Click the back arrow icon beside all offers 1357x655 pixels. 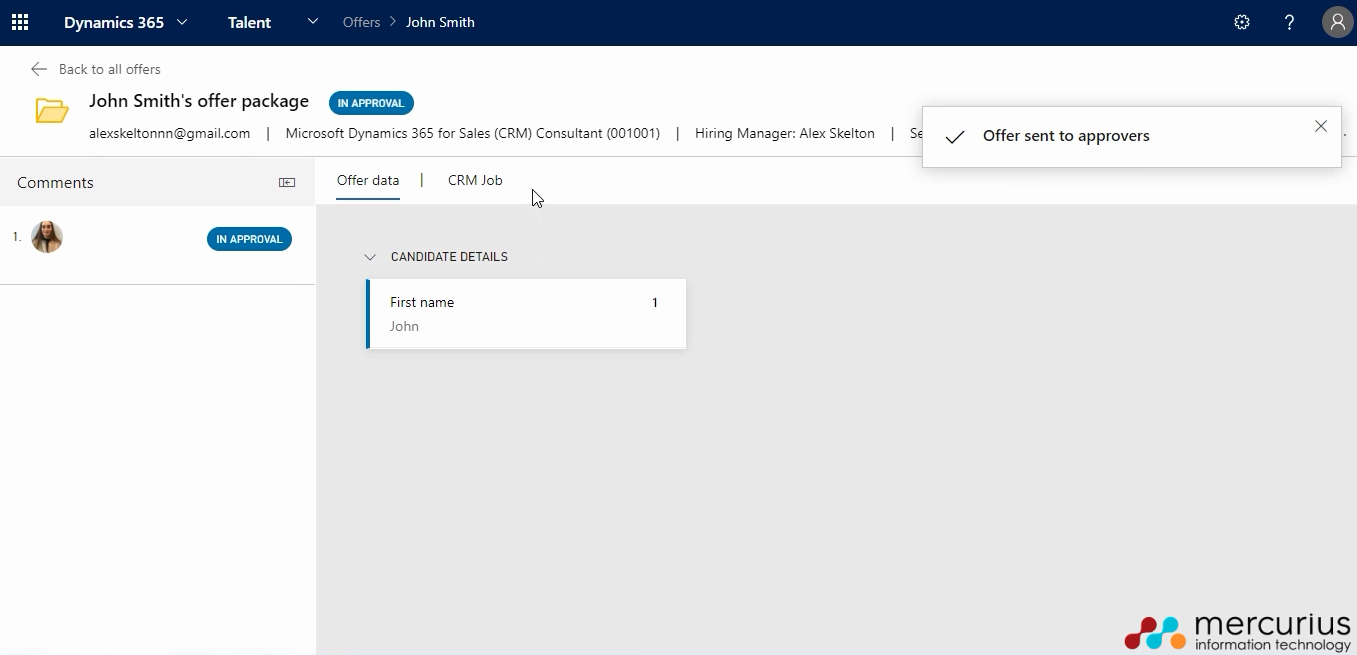[x=39, y=69]
